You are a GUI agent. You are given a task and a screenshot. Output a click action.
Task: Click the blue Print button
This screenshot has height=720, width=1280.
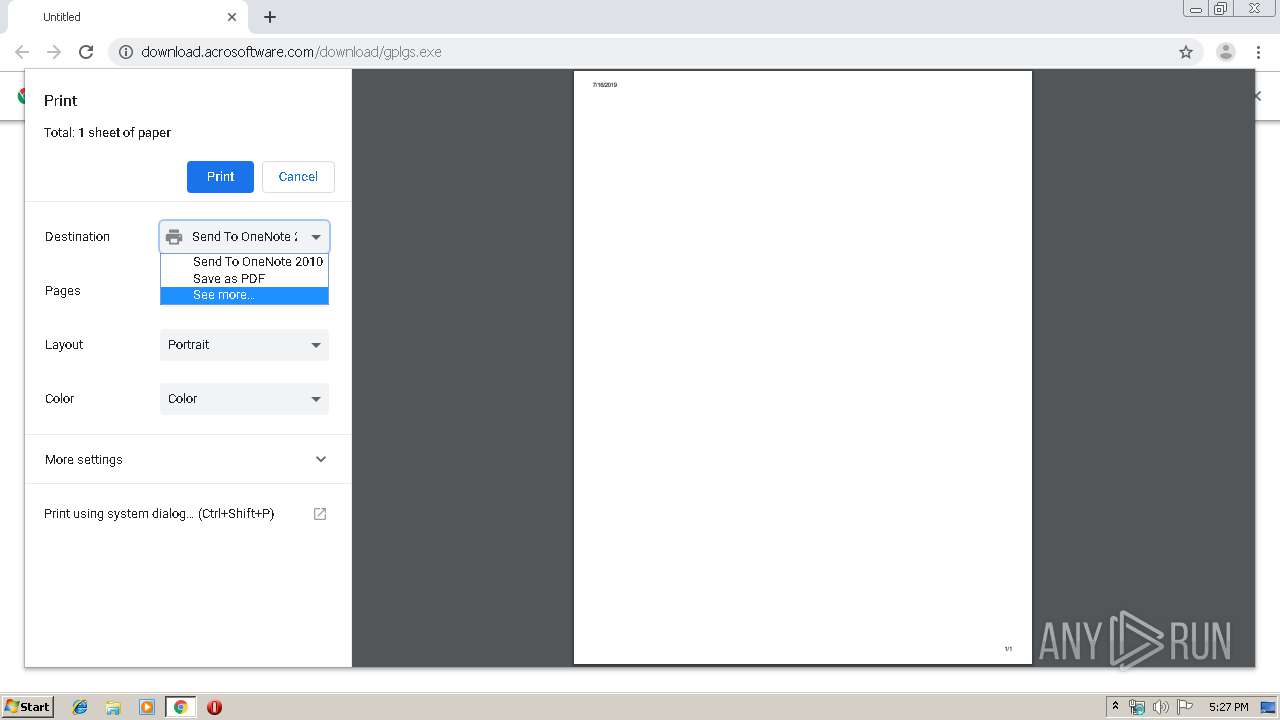click(220, 176)
